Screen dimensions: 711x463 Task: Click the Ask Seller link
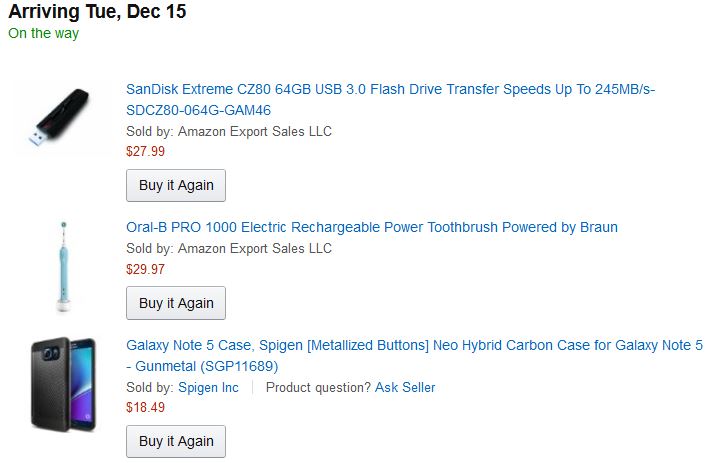(x=405, y=387)
